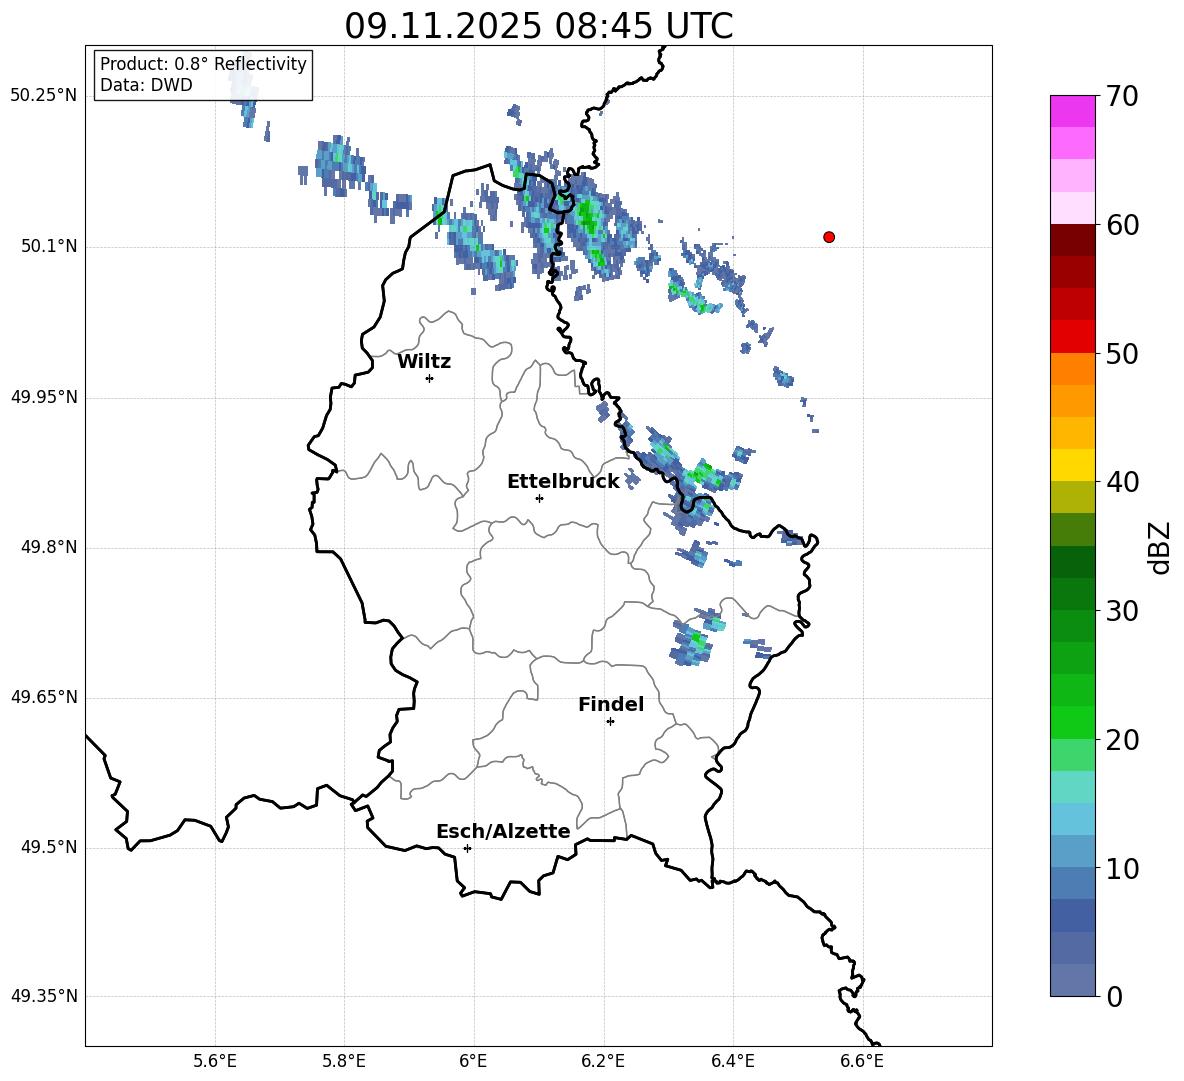Click the cross marker below Wiltz
The height and width of the screenshot is (1081, 1184).
pyautogui.click(x=430, y=378)
